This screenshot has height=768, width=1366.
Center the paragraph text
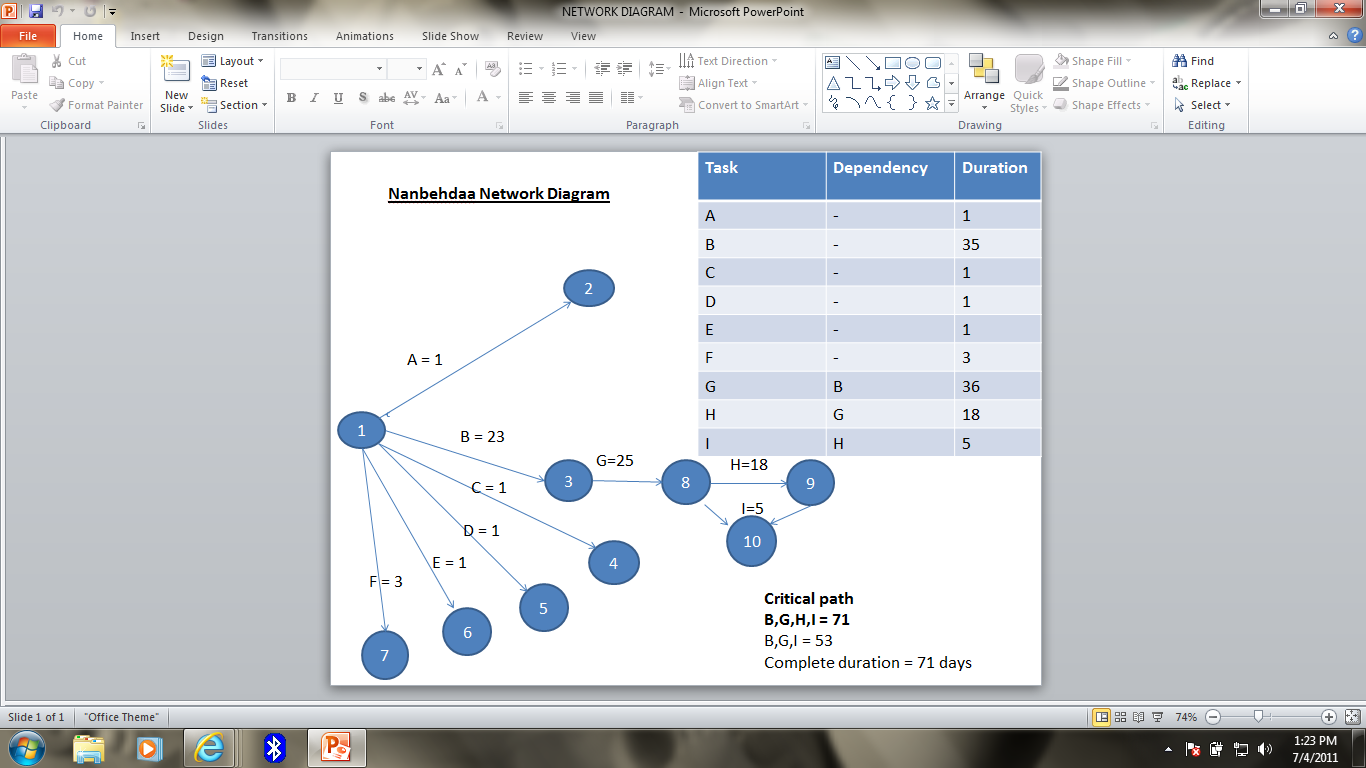pyautogui.click(x=549, y=98)
